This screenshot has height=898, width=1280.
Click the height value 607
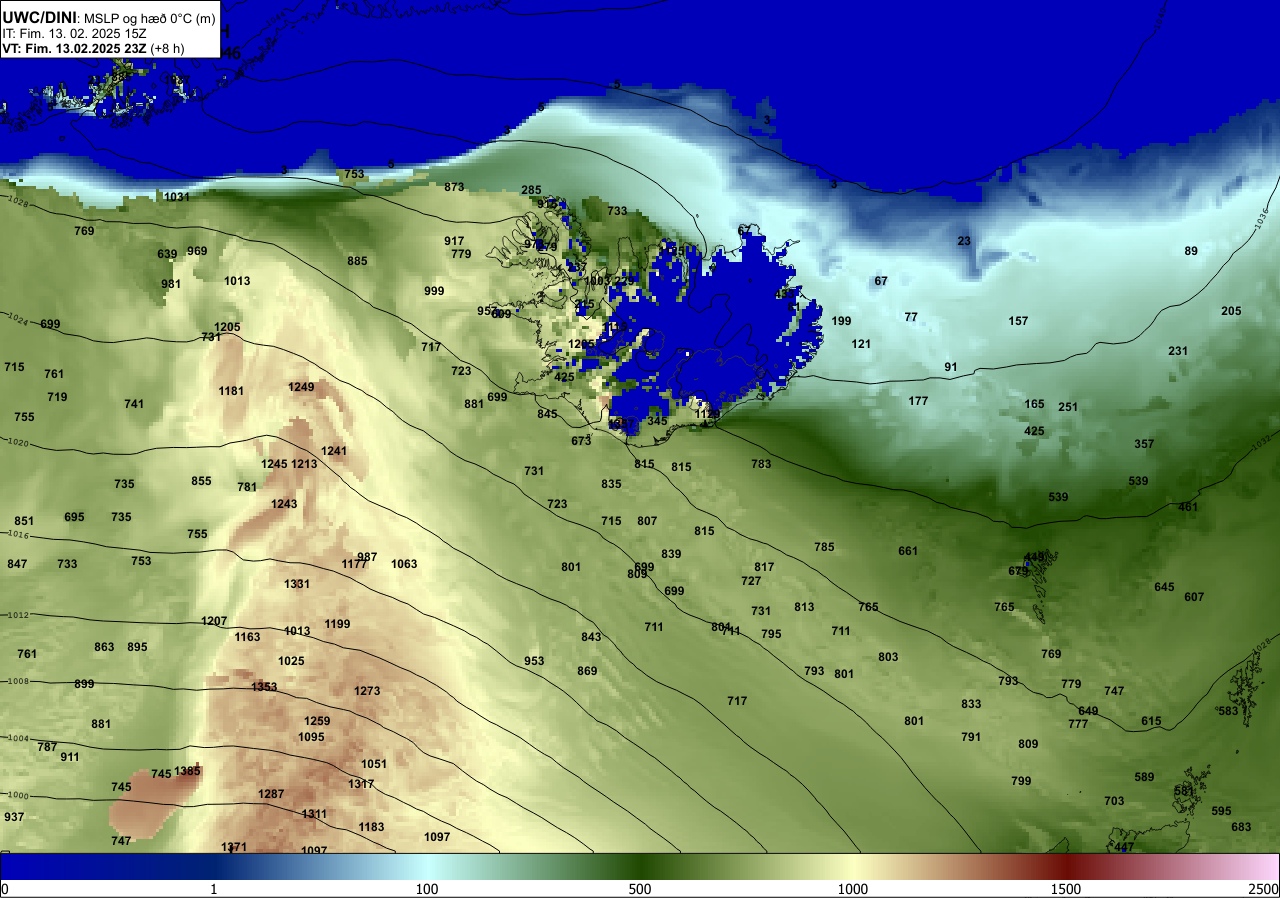click(x=1194, y=597)
